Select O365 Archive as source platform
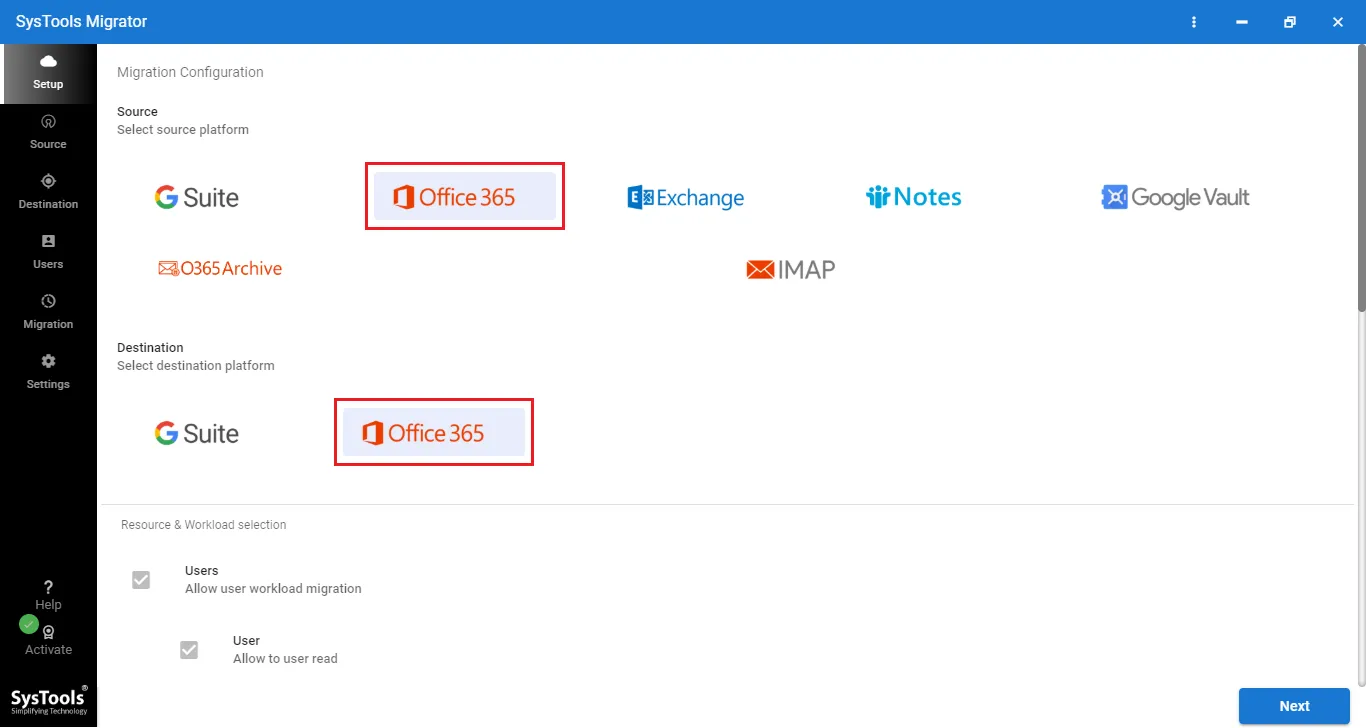This screenshot has height=728, width=1366. coord(220,268)
